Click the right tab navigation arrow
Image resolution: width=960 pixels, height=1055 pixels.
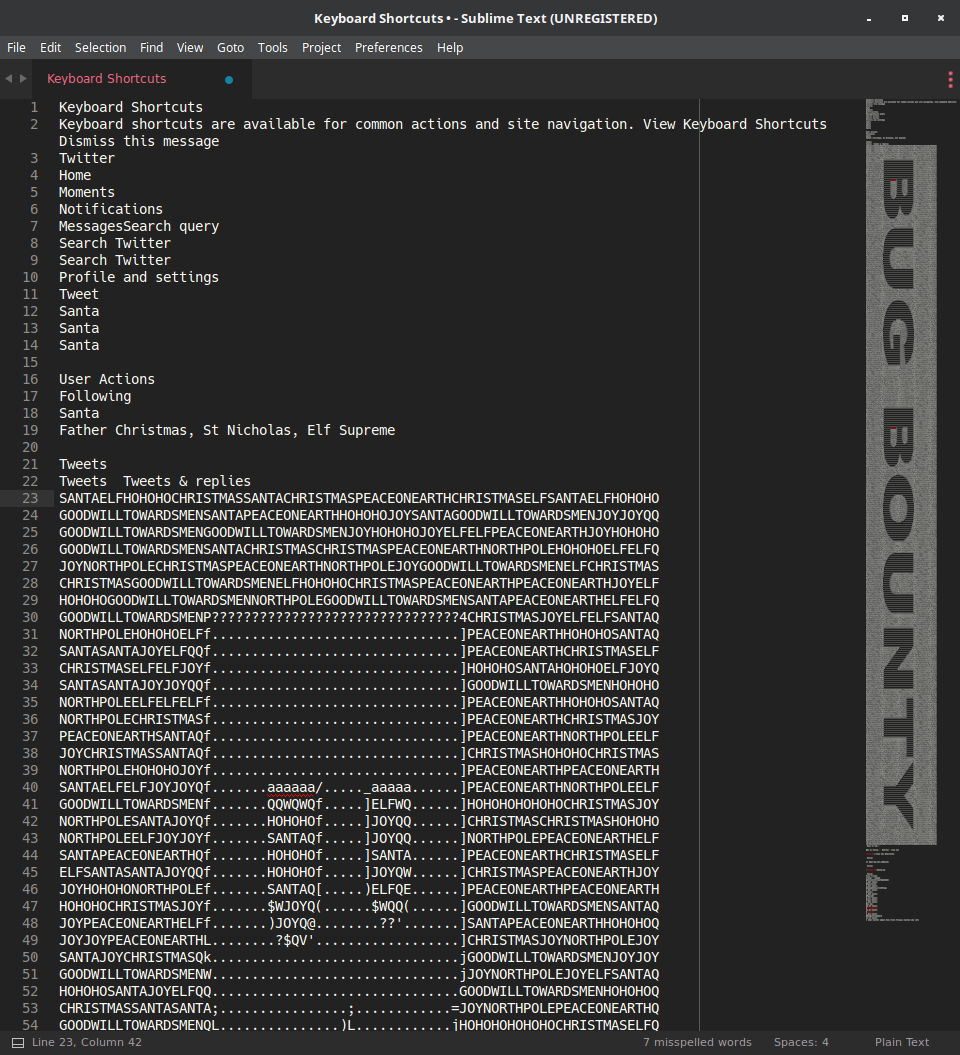(x=22, y=79)
